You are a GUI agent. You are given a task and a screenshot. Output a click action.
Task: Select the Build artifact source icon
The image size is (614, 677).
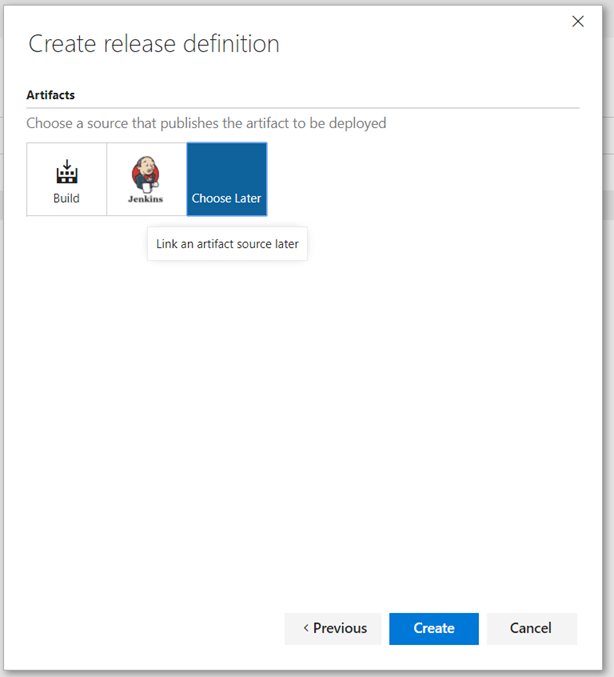(66, 171)
